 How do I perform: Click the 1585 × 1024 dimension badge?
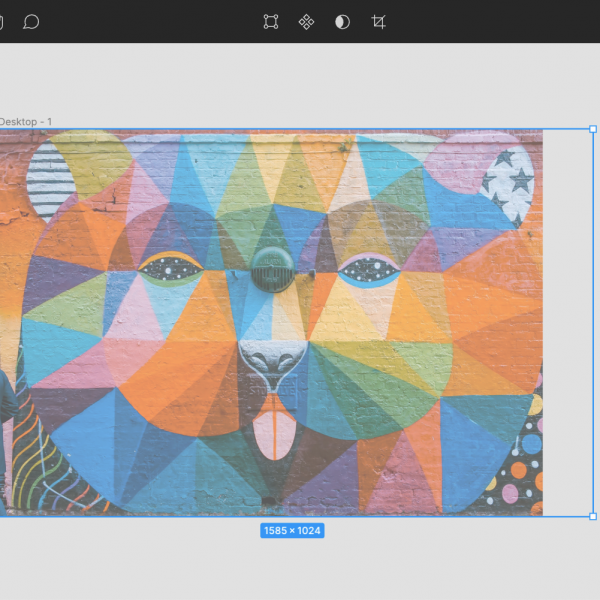[x=292, y=531]
